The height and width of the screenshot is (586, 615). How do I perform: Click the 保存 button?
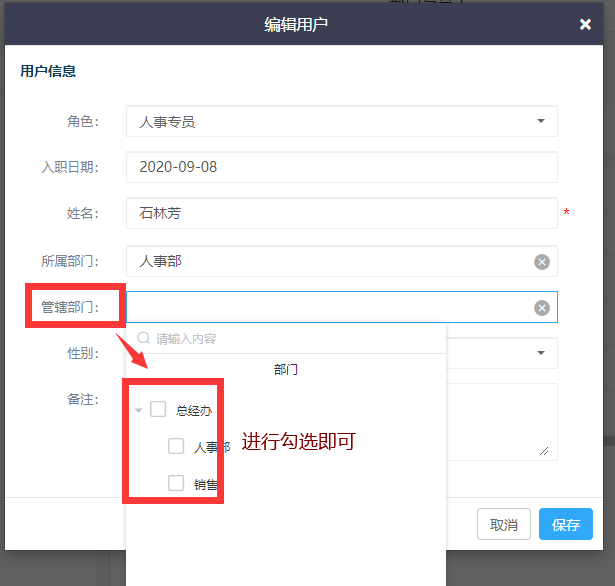pos(566,524)
